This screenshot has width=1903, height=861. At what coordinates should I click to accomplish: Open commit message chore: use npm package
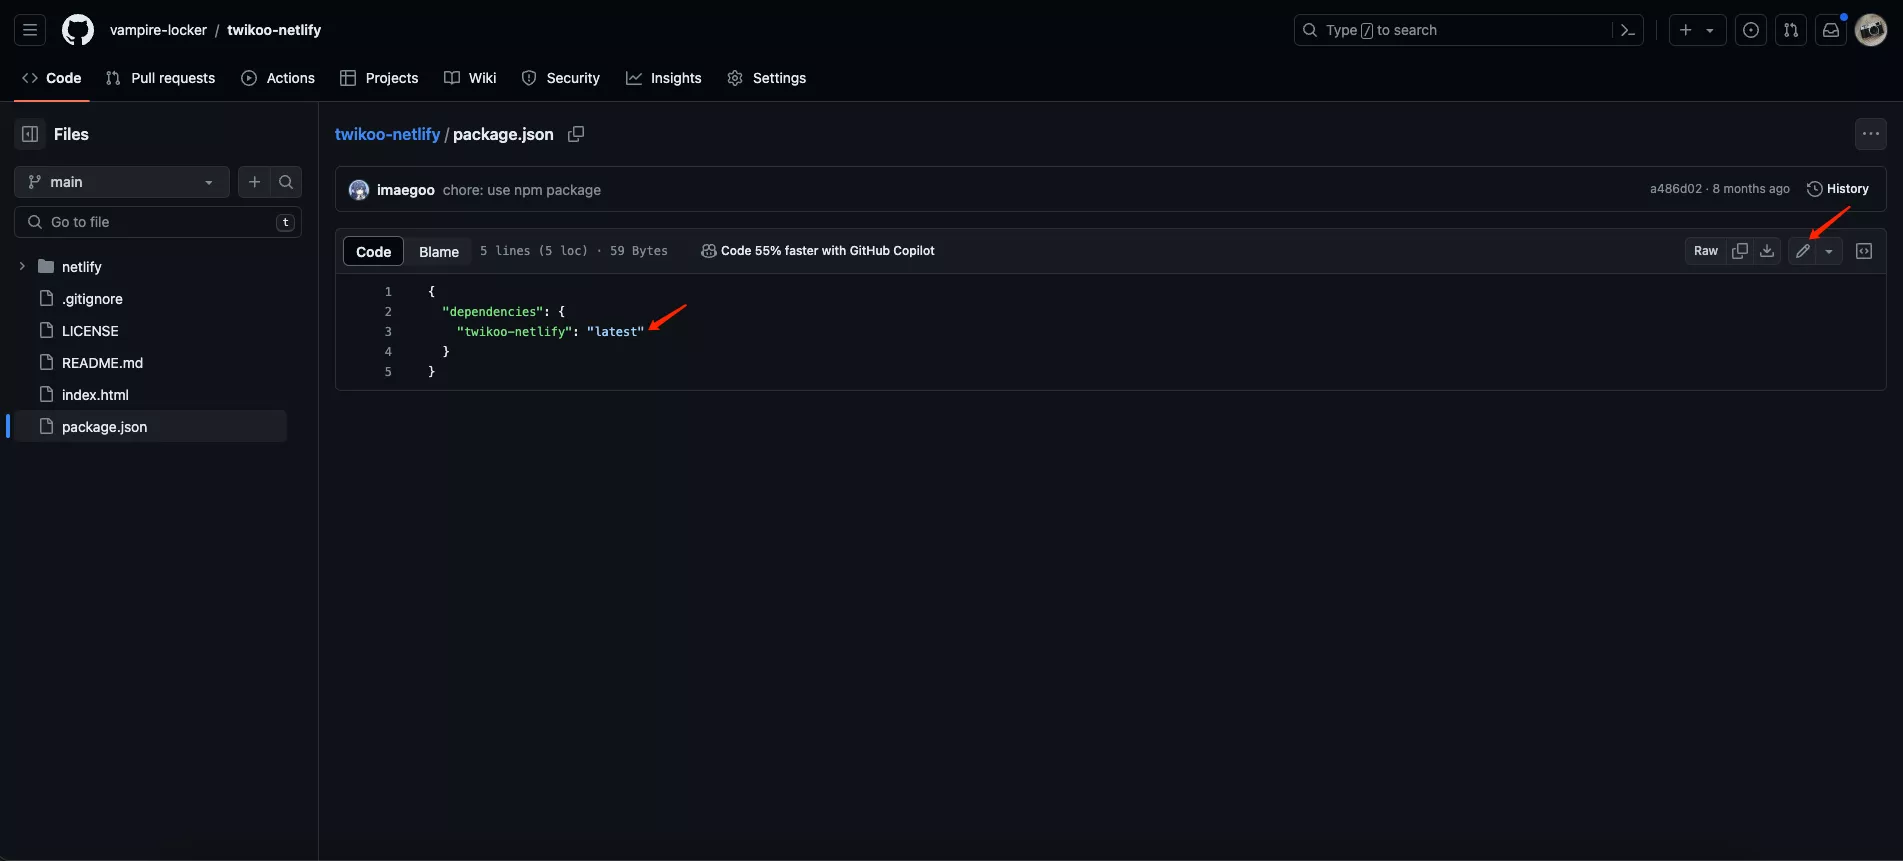(522, 190)
